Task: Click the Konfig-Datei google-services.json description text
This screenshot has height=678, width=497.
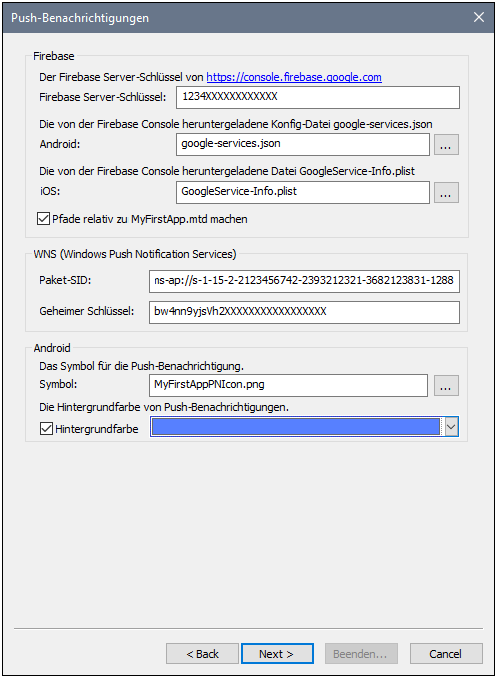Action: point(236,125)
